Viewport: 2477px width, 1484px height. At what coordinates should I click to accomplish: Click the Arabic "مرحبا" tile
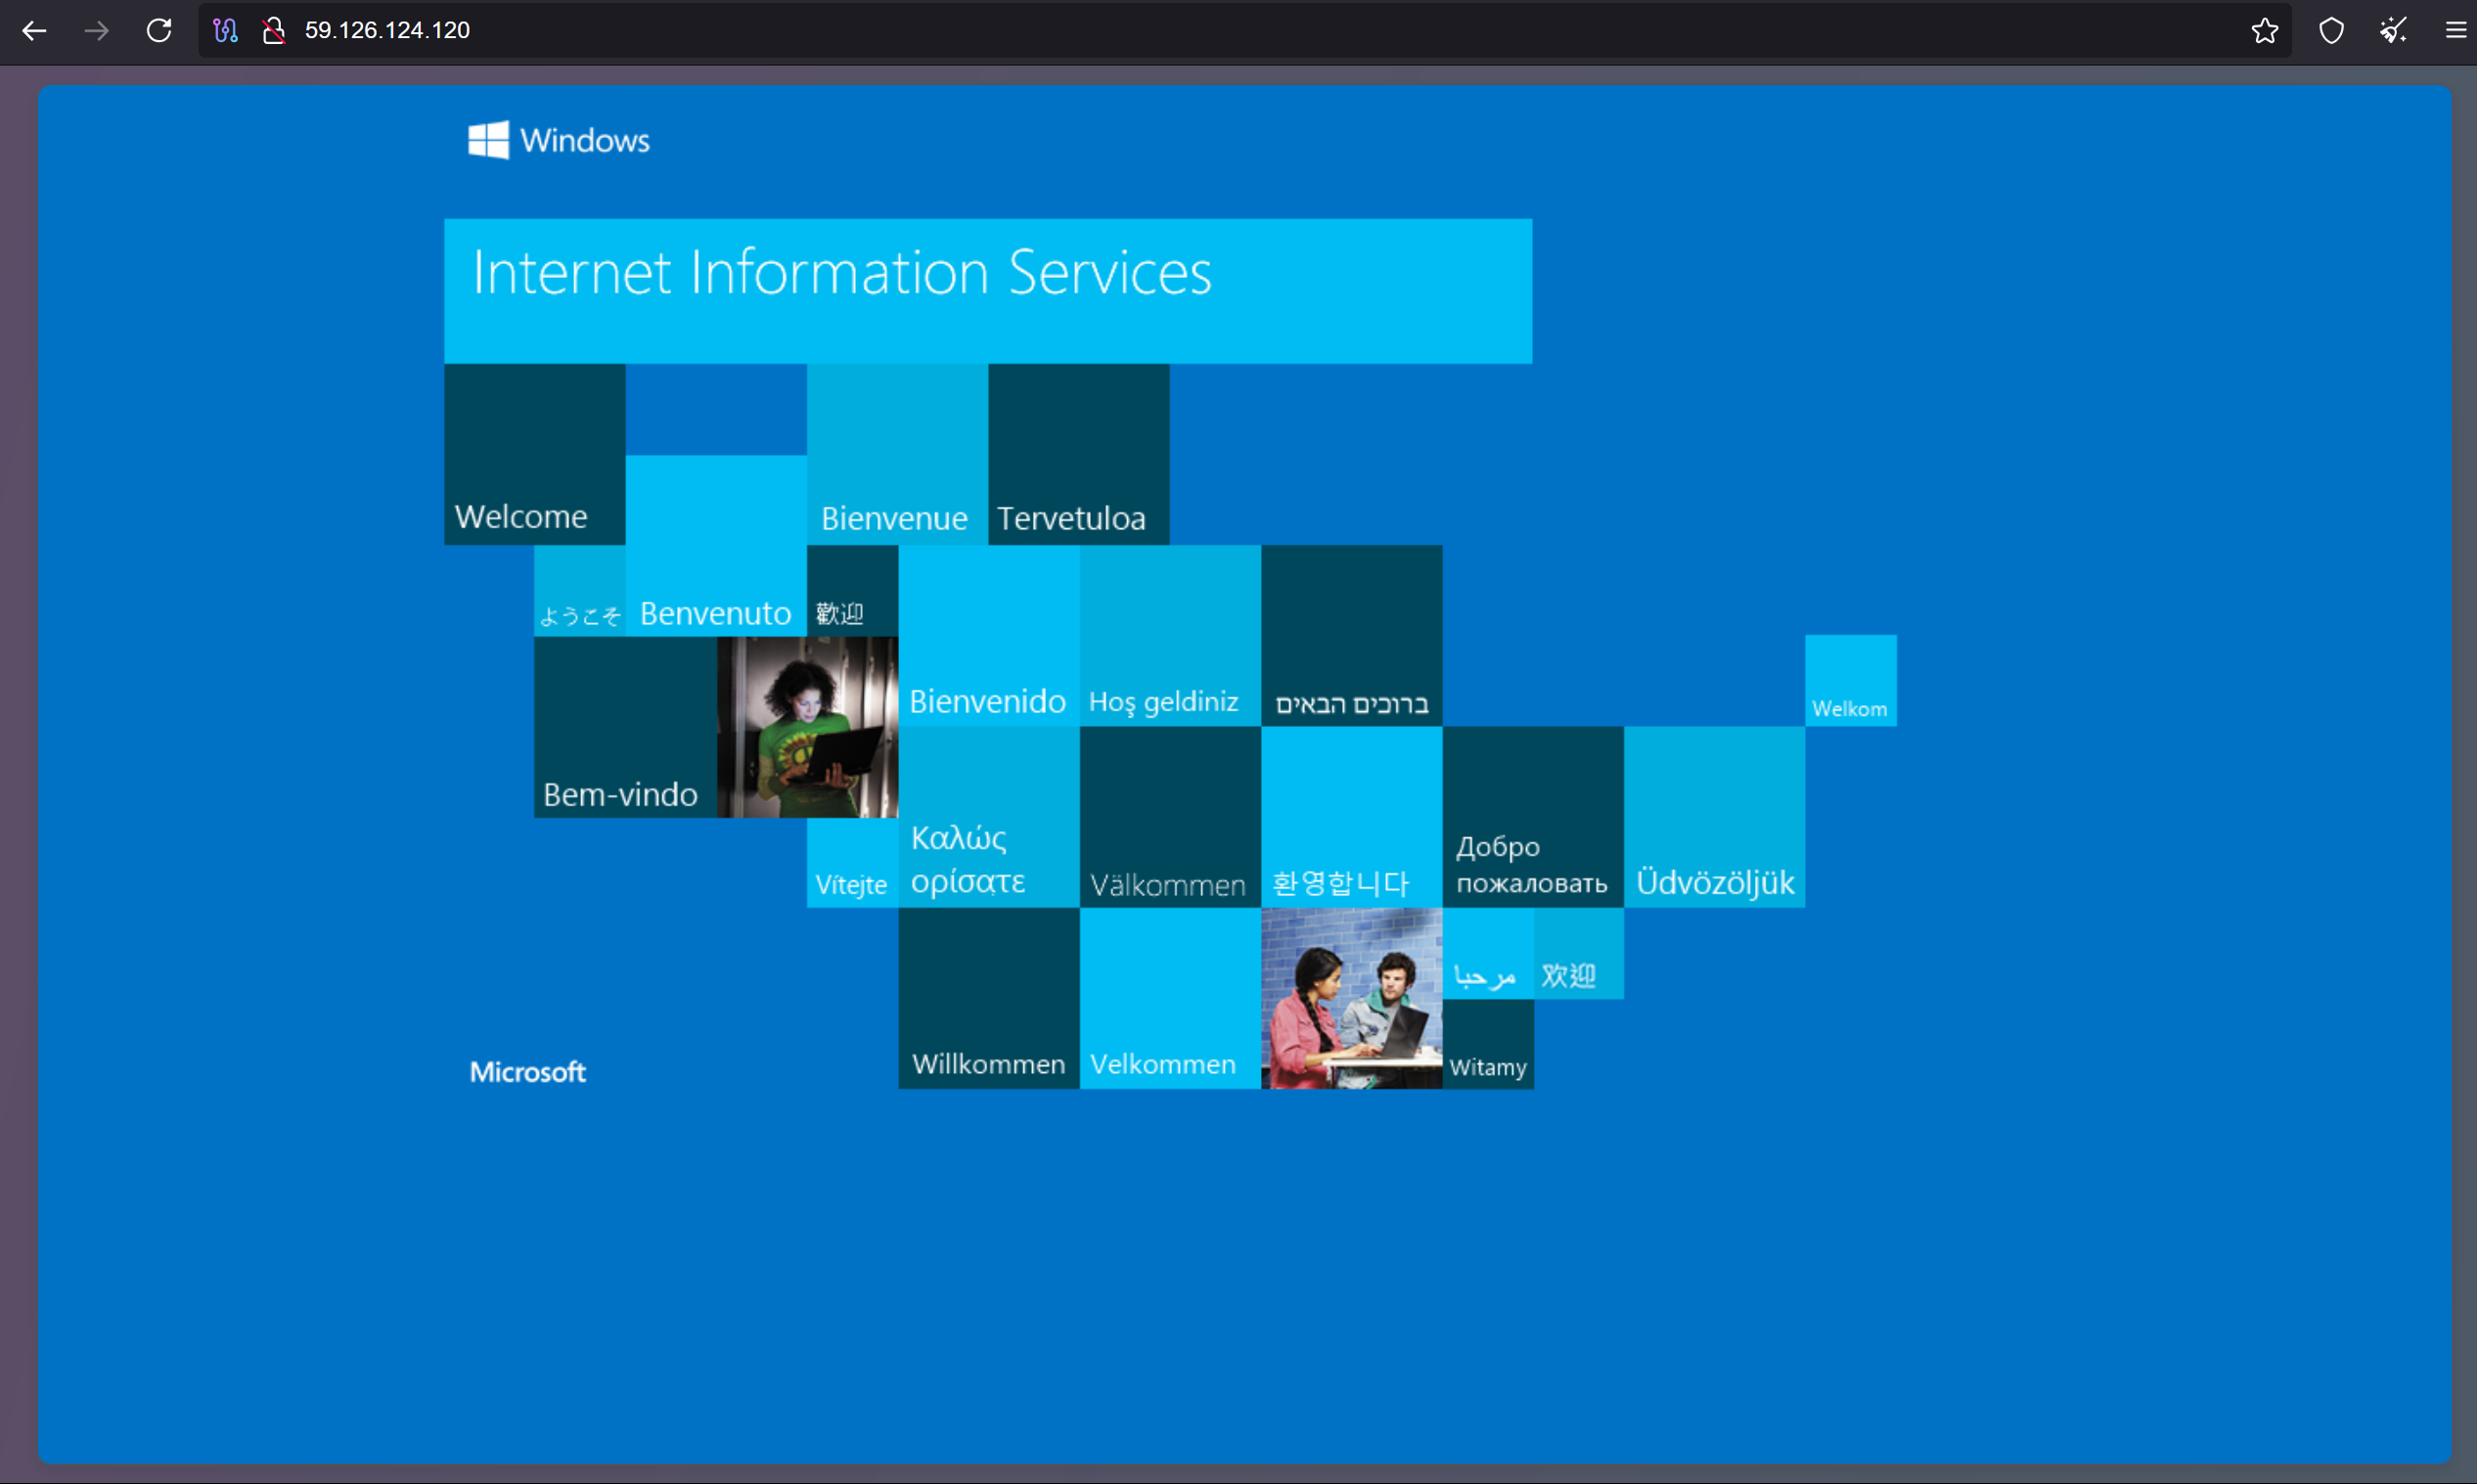[x=1488, y=953]
